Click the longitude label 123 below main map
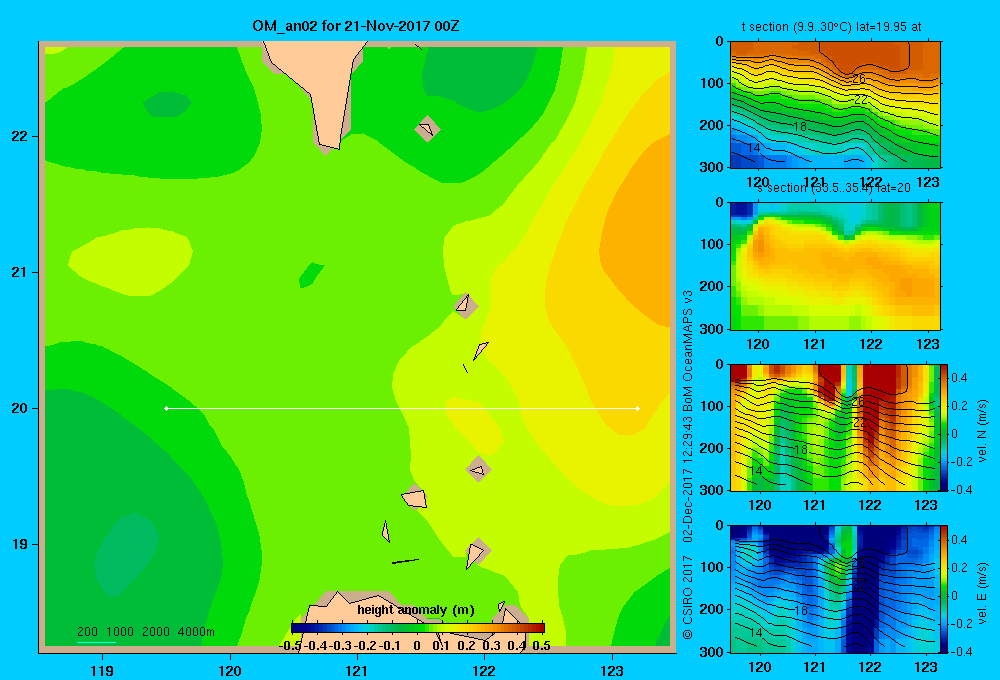The height and width of the screenshot is (680, 1000). point(612,670)
